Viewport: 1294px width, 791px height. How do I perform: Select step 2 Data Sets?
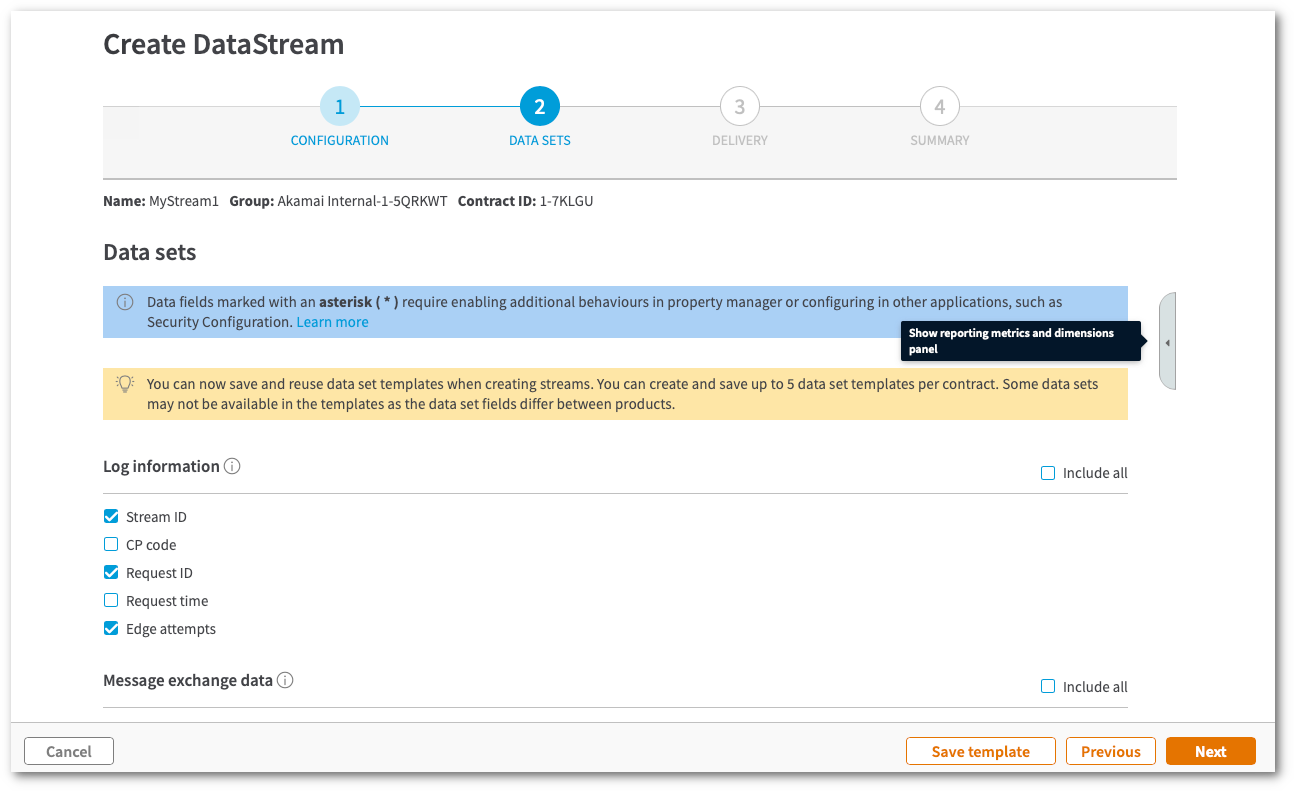tap(540, 107)
